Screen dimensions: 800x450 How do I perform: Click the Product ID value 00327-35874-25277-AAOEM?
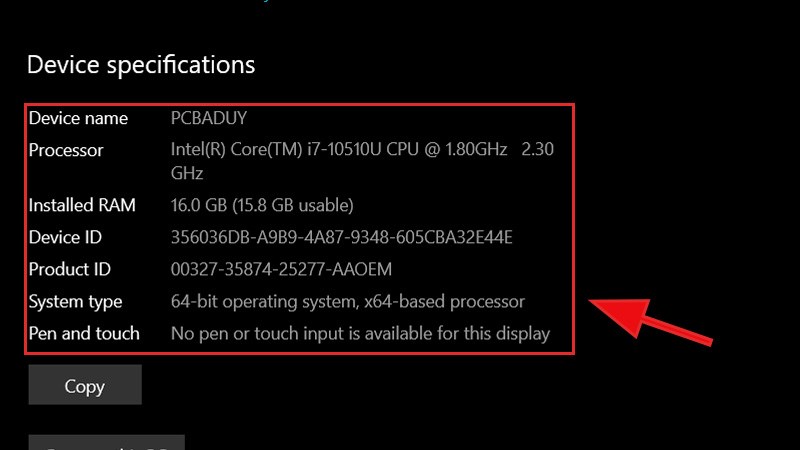click(282, 269)
